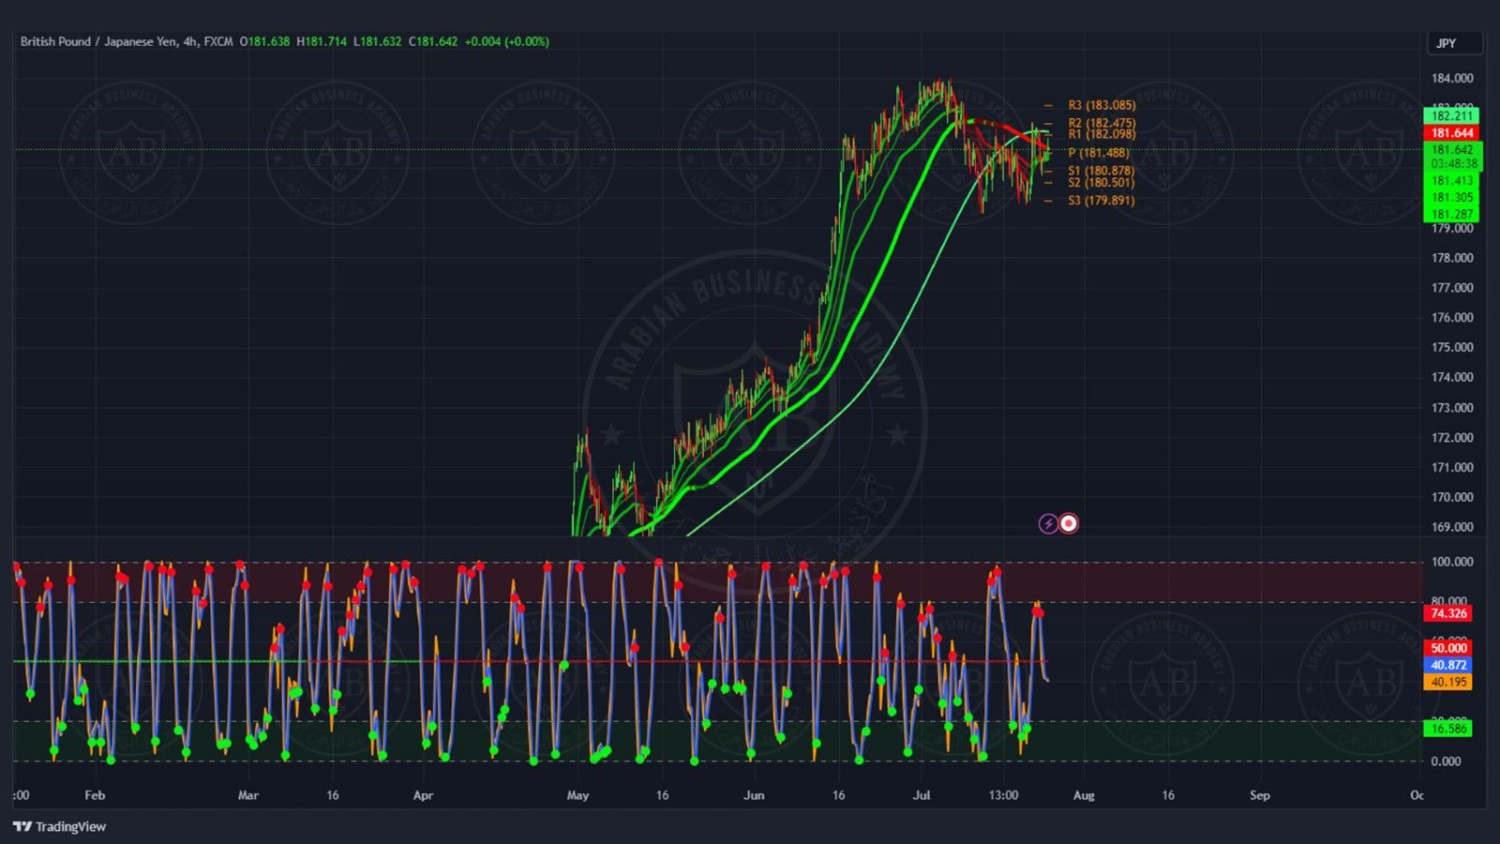Click the low price value L181.632
The width and height of the screenshot is (1500, 844).
(x=377, y=42)
